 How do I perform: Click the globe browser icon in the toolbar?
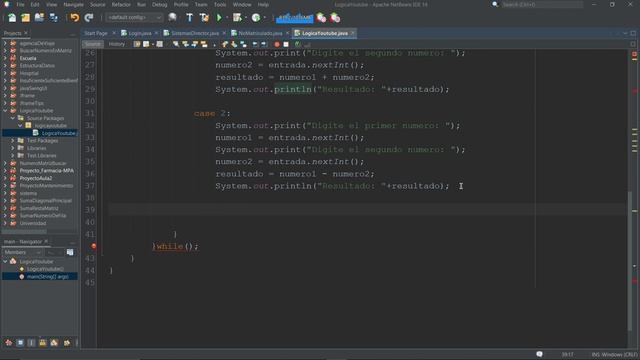pyautogui.click(x=172, y=17)
